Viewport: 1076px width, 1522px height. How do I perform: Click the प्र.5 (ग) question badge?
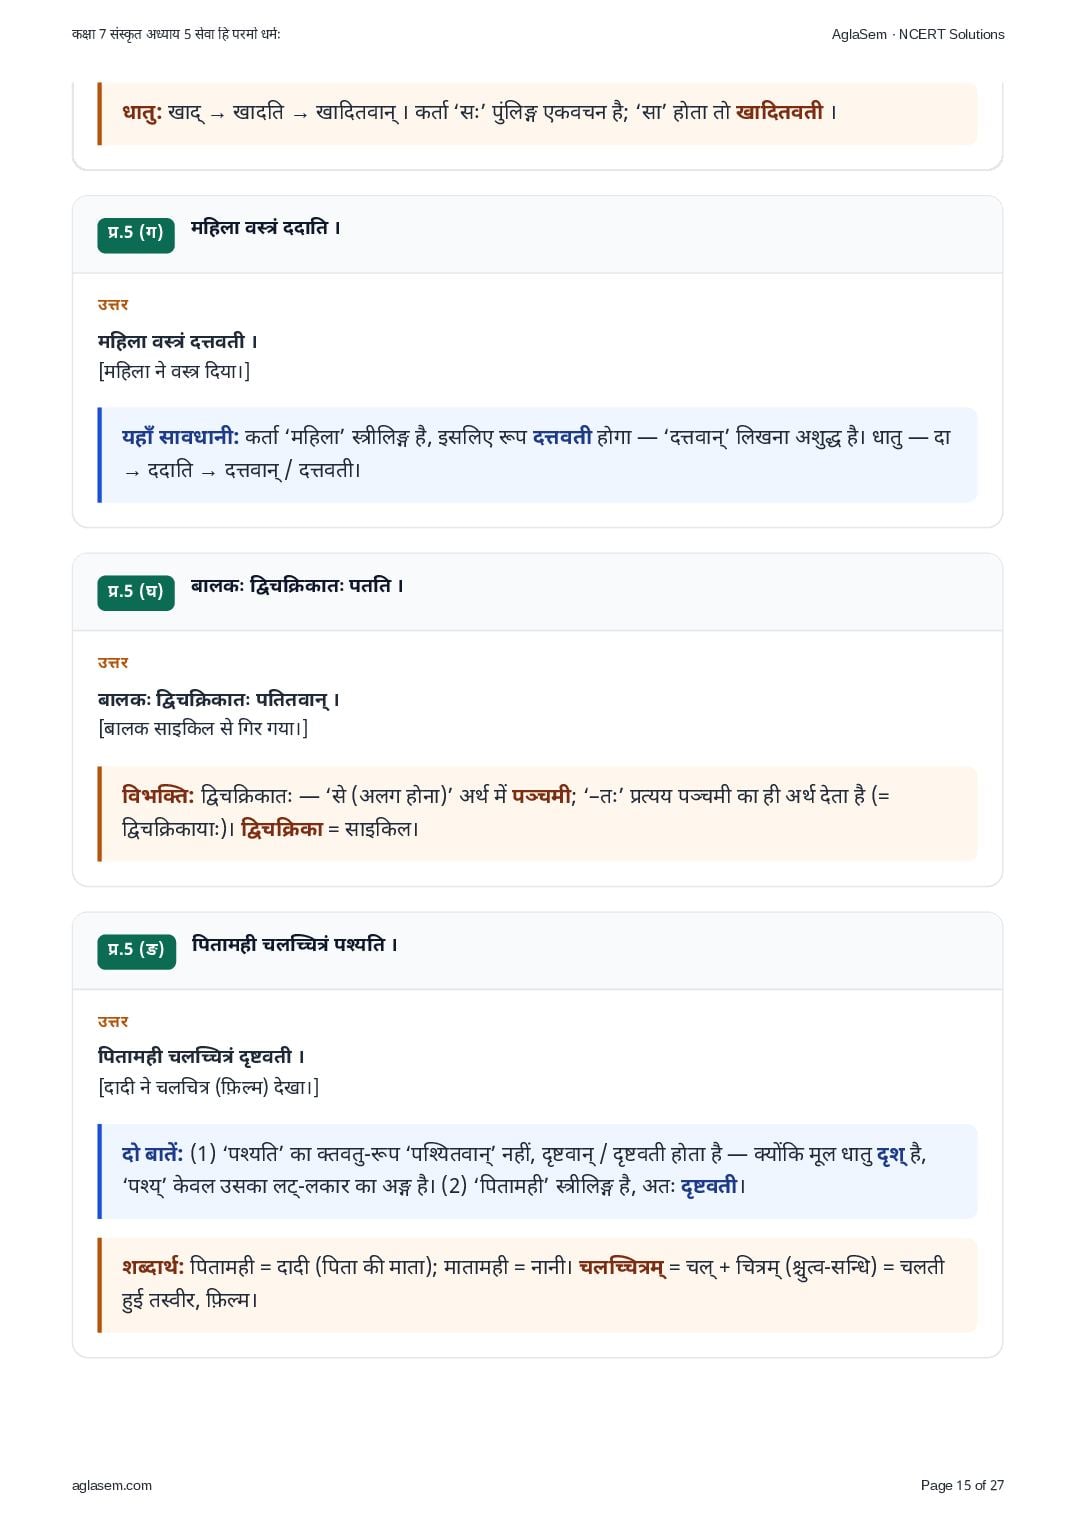(x=136, y=234)
